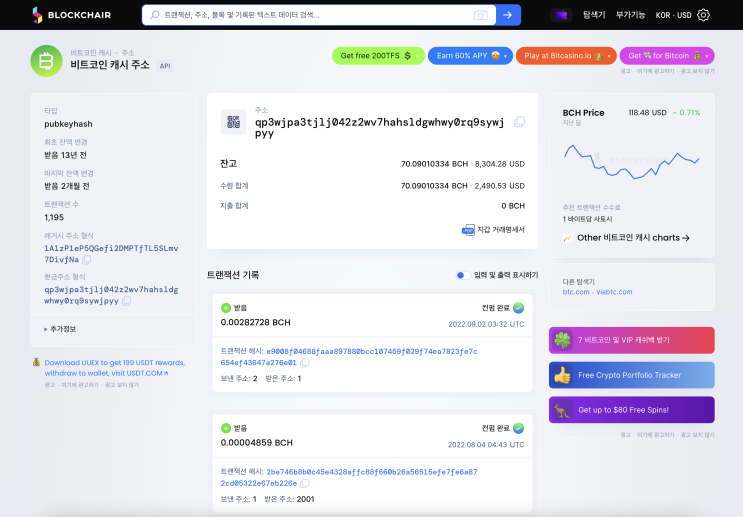
Task: Copy the main address via copy icon
Action: [x=519, y=122]
